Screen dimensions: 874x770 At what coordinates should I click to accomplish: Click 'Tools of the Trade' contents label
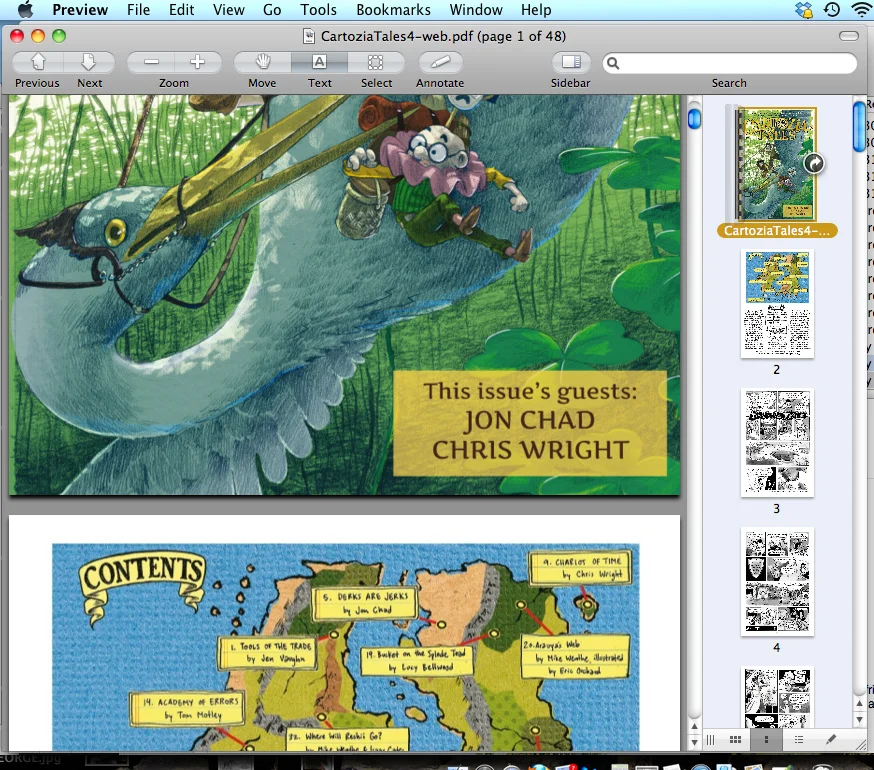[x=268, y=653]
